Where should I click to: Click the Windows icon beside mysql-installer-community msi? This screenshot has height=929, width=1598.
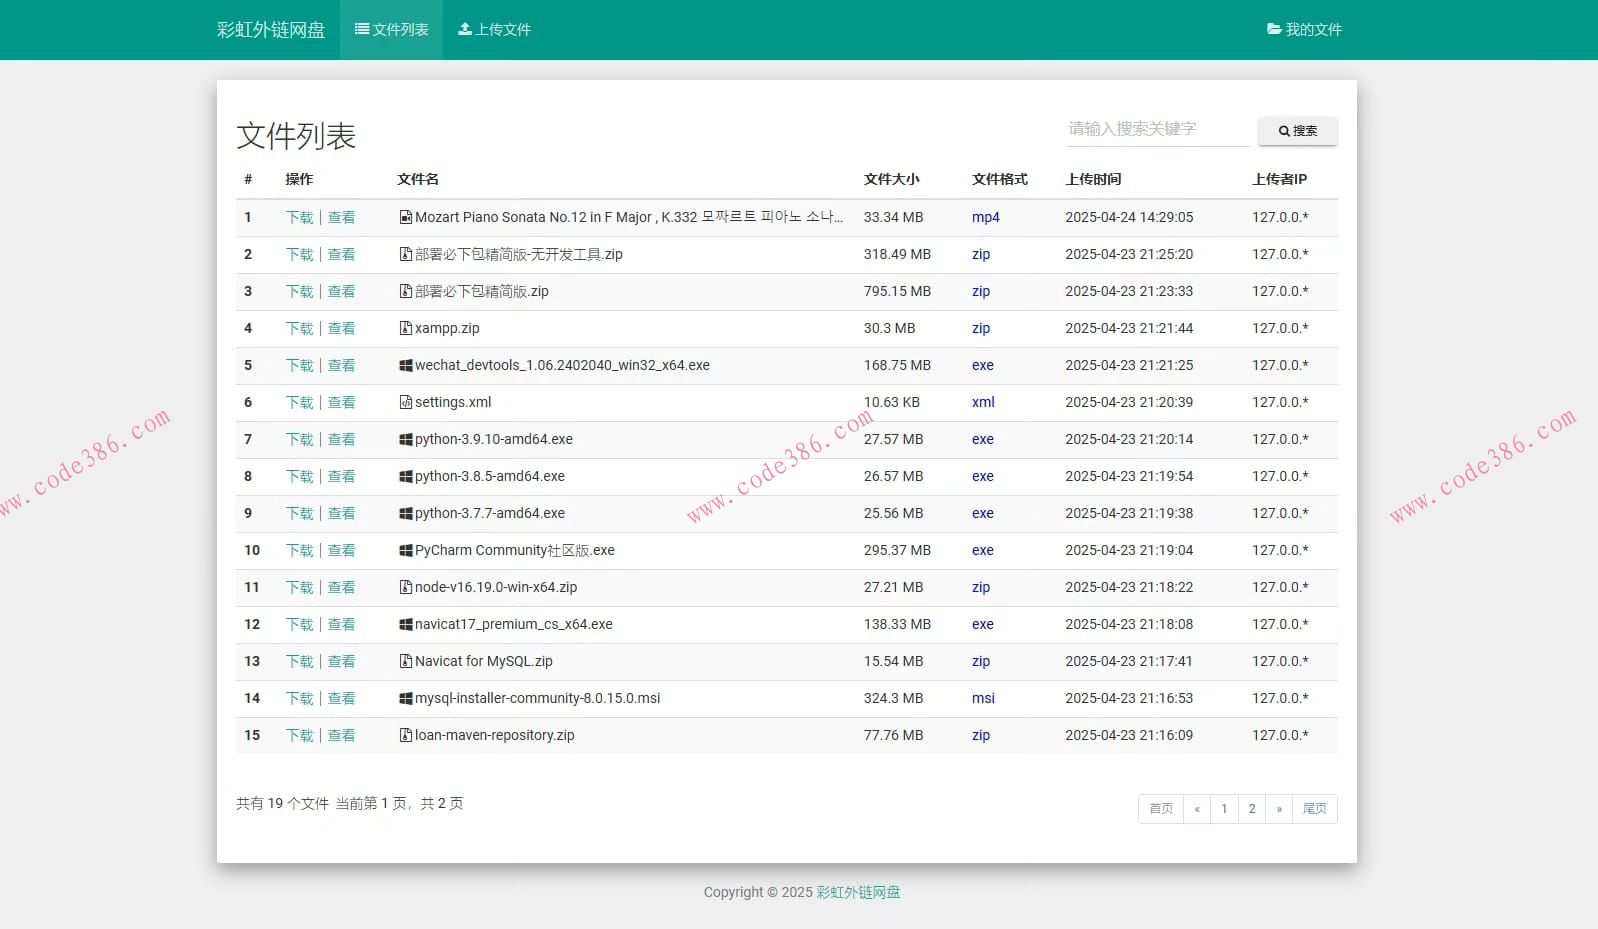coord(405,699)
